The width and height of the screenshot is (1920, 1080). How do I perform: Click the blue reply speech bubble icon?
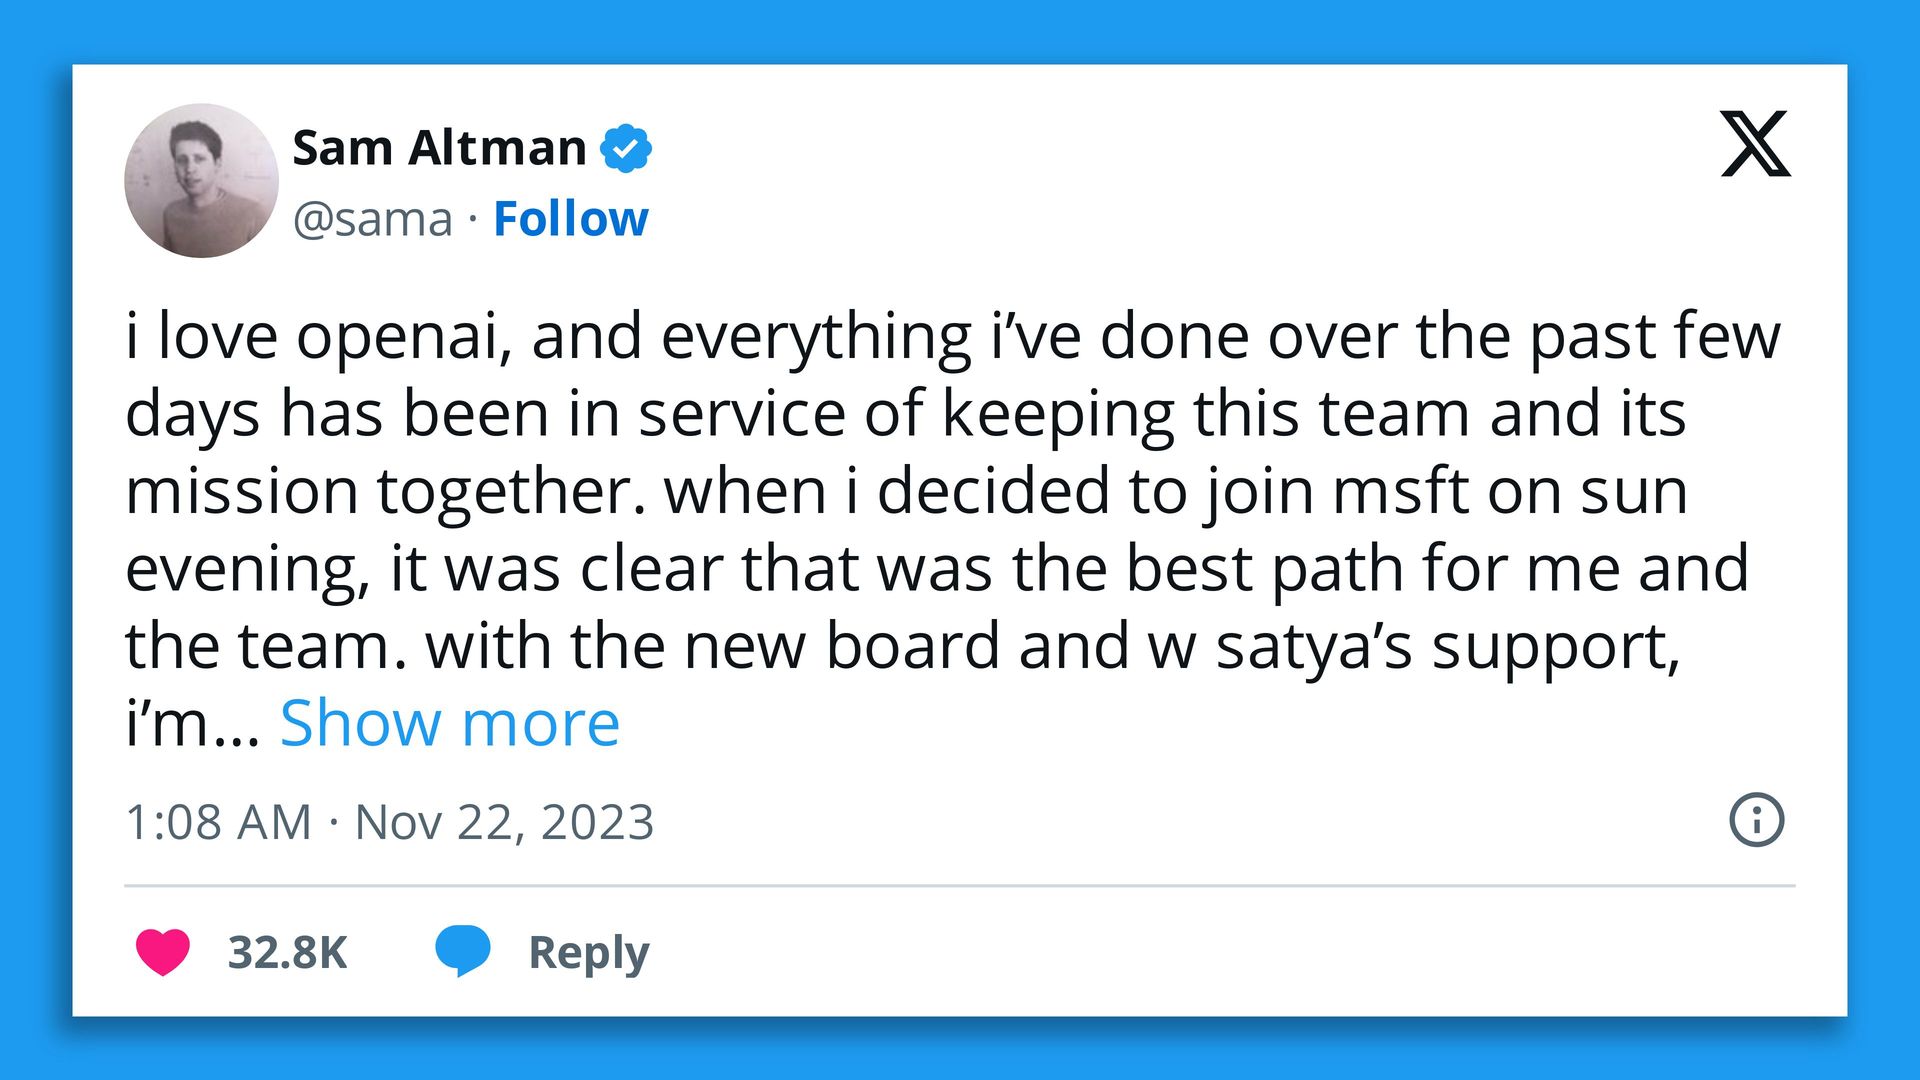[462, 949]
